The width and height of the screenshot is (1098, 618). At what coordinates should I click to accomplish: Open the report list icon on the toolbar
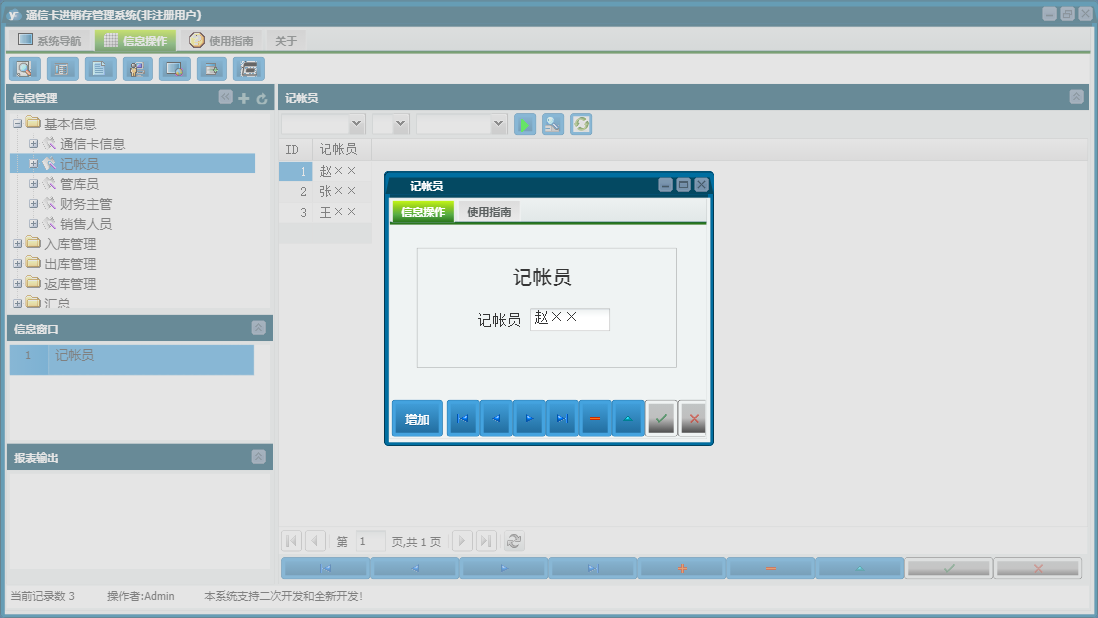pyautogui.click(x=62, y=69)
